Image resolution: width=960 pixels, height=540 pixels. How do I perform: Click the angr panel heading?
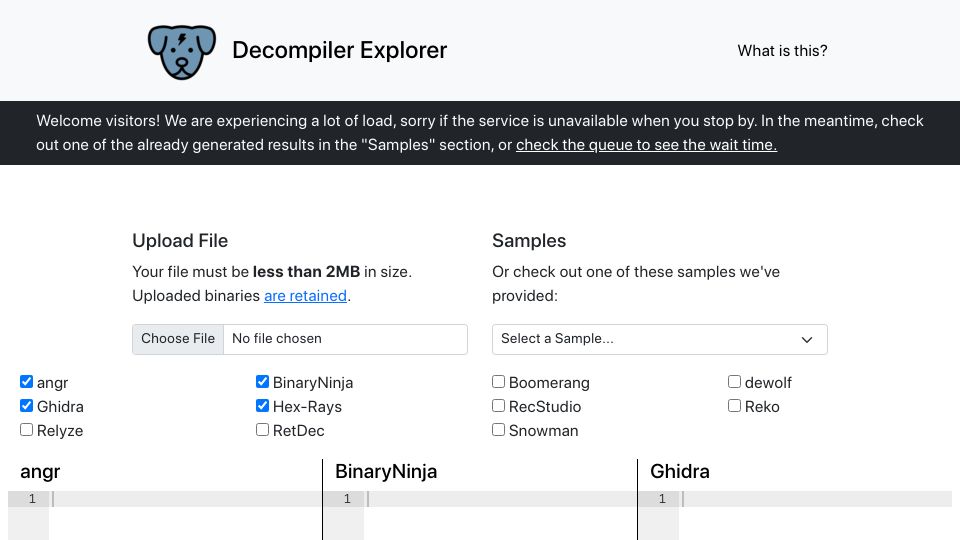[40, 471]
